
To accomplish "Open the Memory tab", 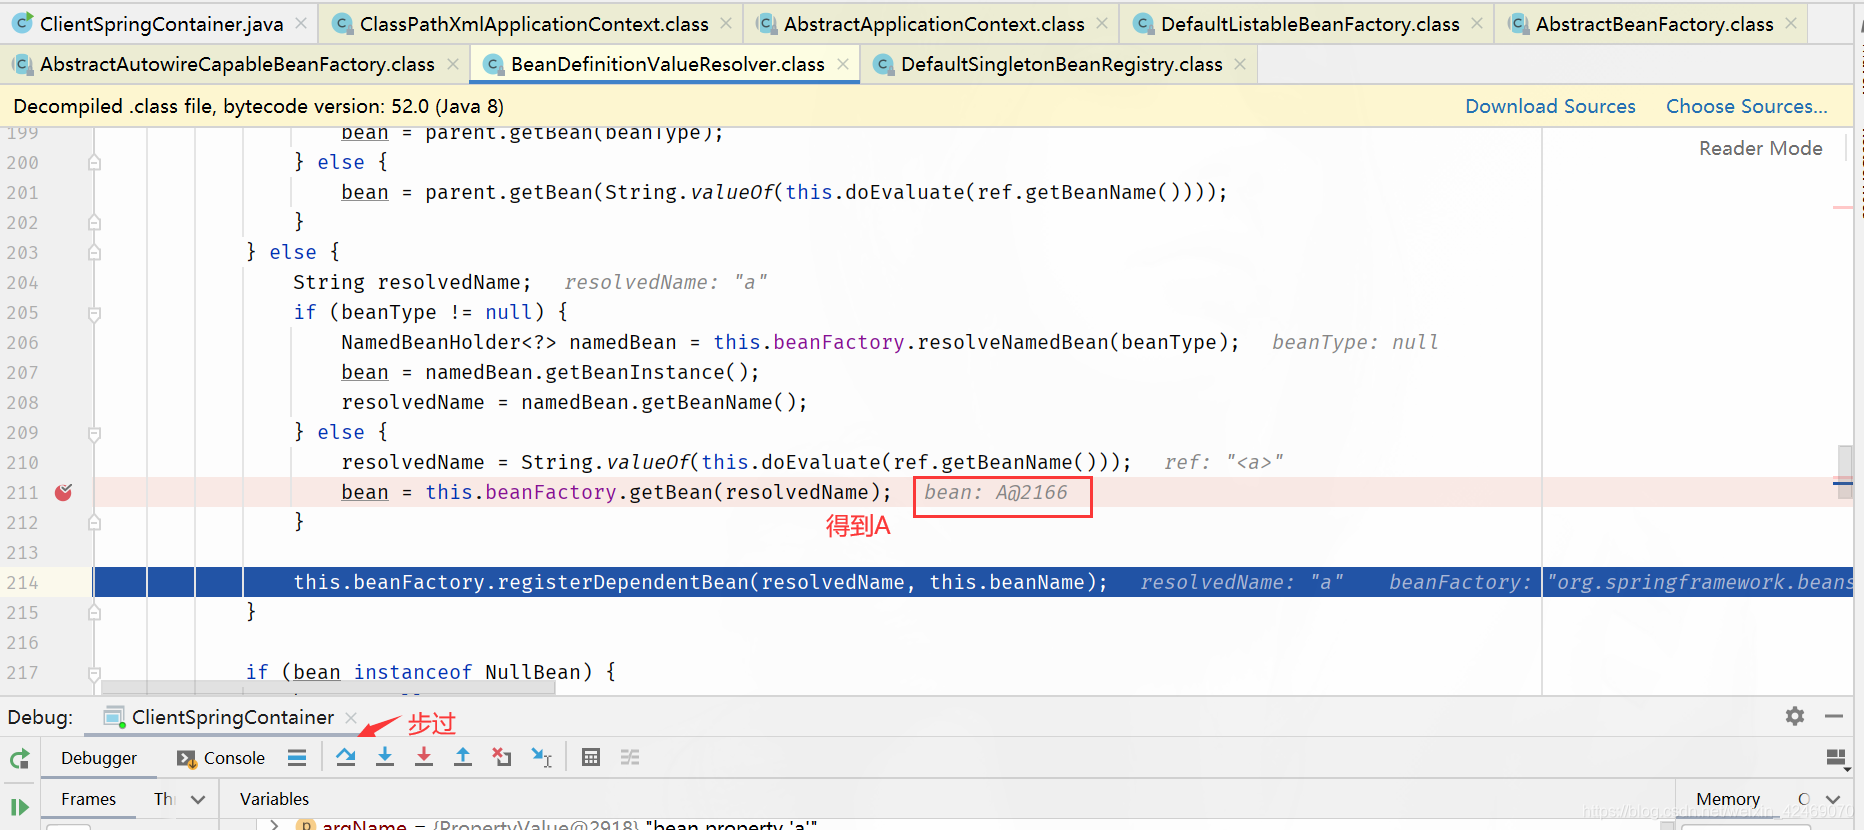I will coord(1727,799).
